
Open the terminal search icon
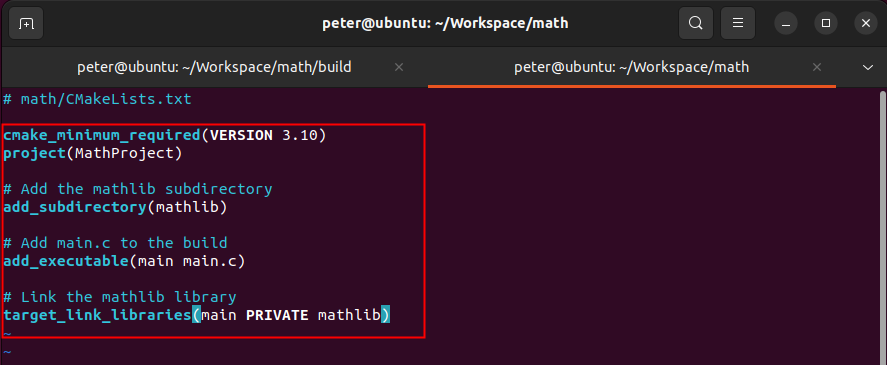click(x=695, y=24)
